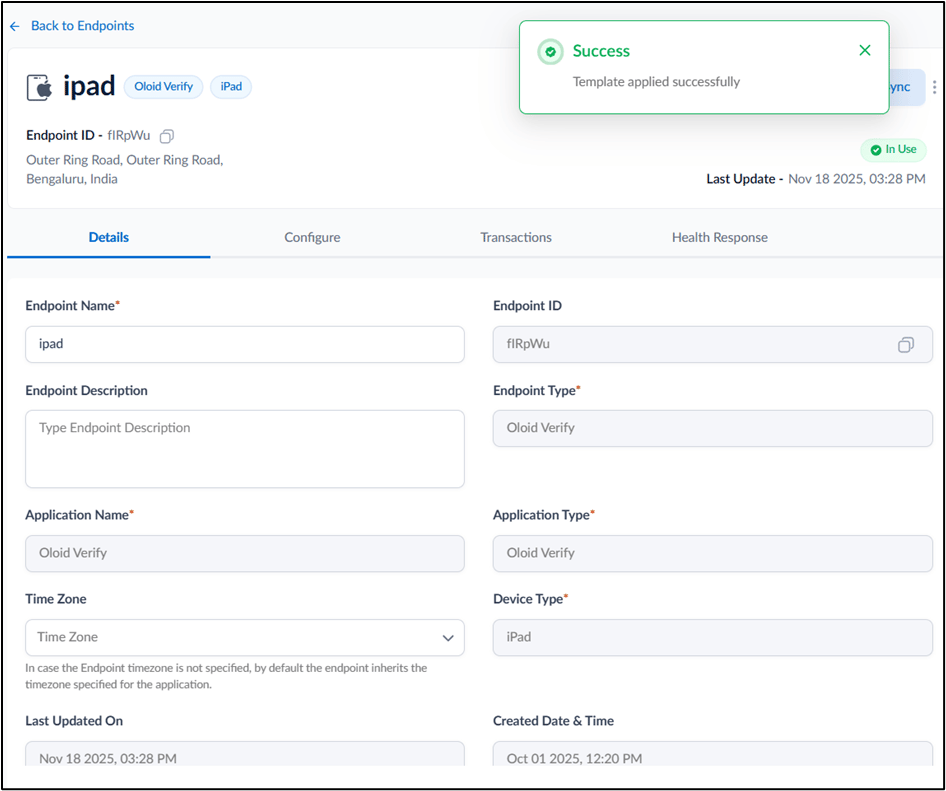The width and height of the screenshot is (946, 791).
Task: Copy ID using icon in Endpoint ID field
Action: tap(906, 345)
